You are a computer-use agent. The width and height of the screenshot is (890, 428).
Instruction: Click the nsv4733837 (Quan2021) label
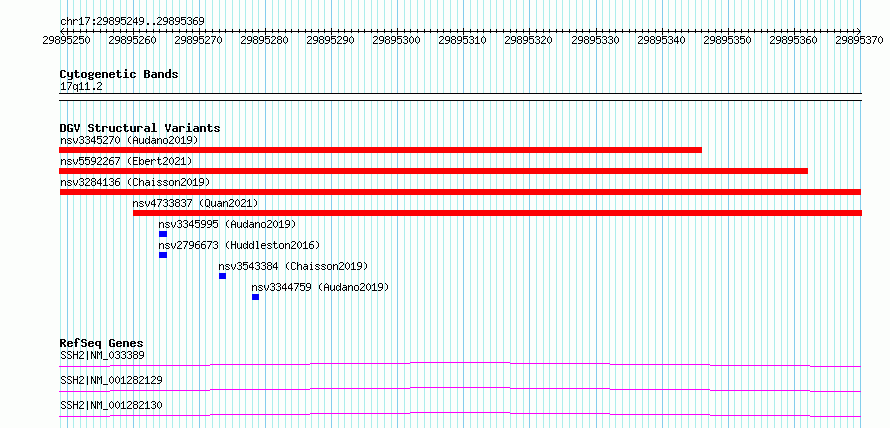click(x=195, y=203)
